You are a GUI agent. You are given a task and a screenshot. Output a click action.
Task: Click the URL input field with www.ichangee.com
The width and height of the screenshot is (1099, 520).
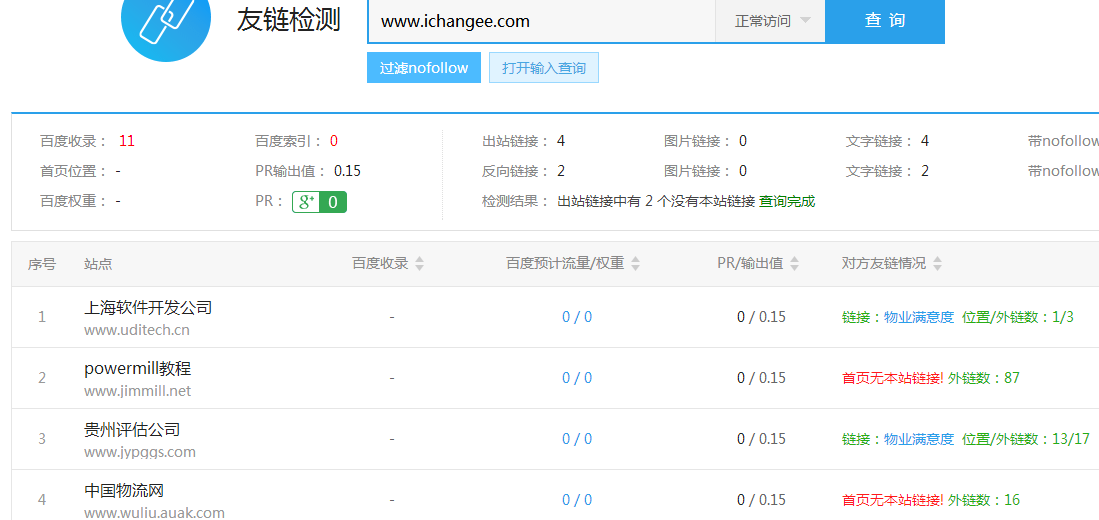point(540,21)
